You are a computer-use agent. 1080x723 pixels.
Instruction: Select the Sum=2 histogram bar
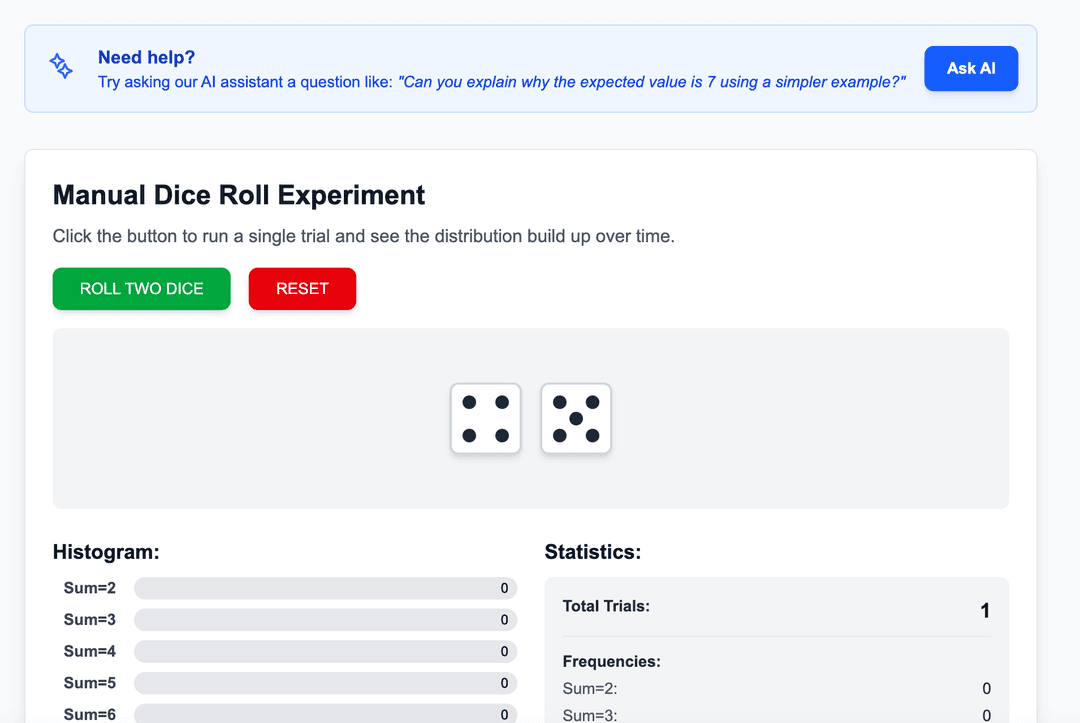tap(325, 588)
